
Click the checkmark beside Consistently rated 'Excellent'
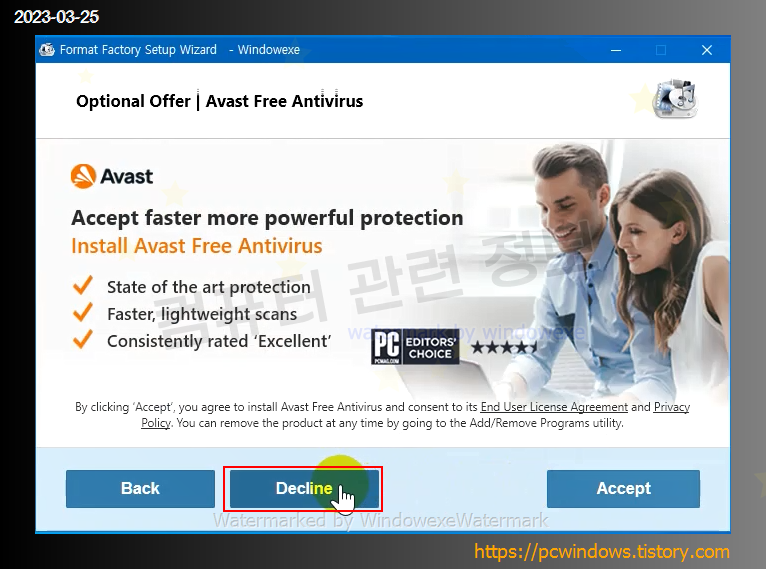(83, 339)
